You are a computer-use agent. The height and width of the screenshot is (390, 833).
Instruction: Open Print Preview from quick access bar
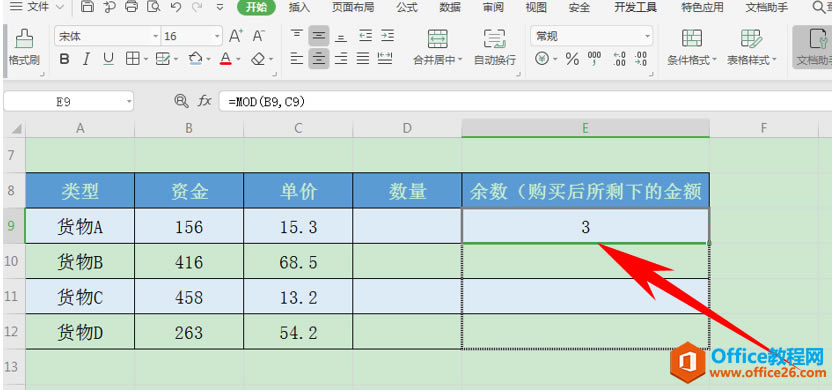[x=154, y=7]
